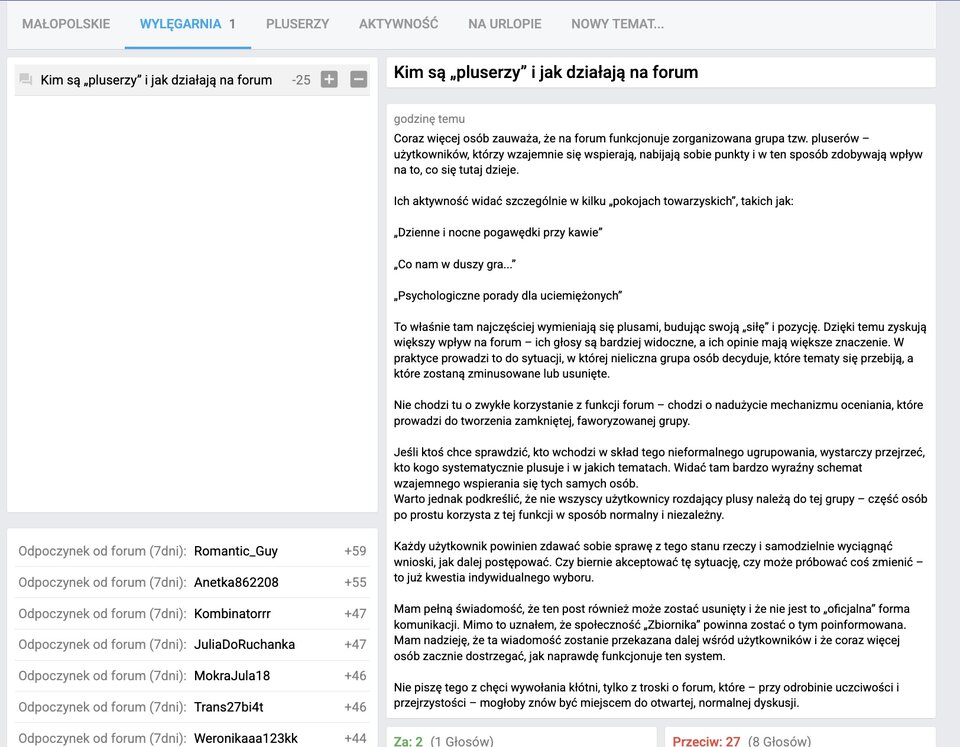
Task: Open the Pluserzy tab
Action: [x=297, y=24]
